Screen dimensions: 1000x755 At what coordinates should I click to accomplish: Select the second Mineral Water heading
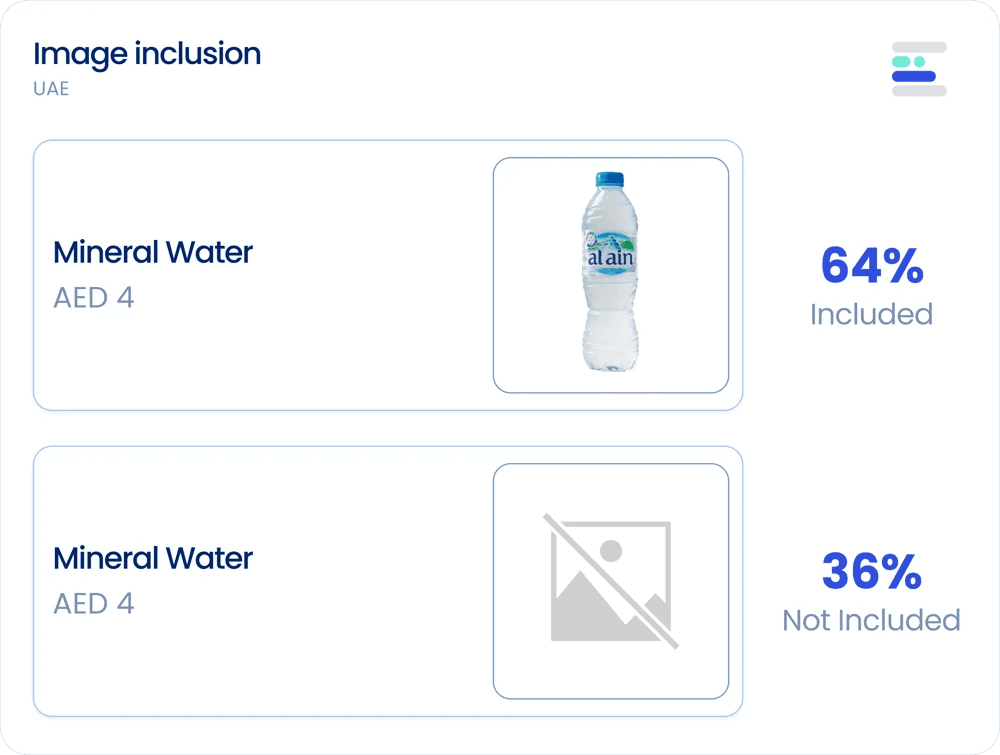coord(153,559)
